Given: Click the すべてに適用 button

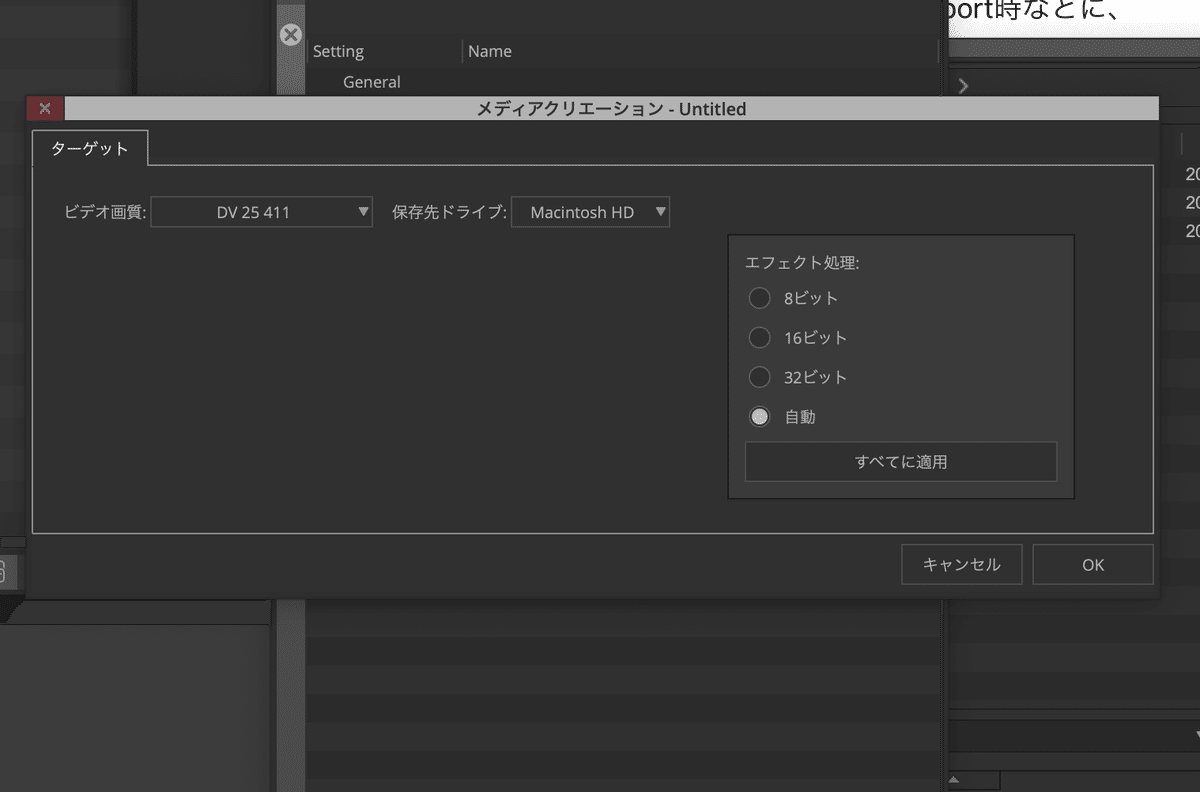Looking at the screenshot, I should coord(900,461).
